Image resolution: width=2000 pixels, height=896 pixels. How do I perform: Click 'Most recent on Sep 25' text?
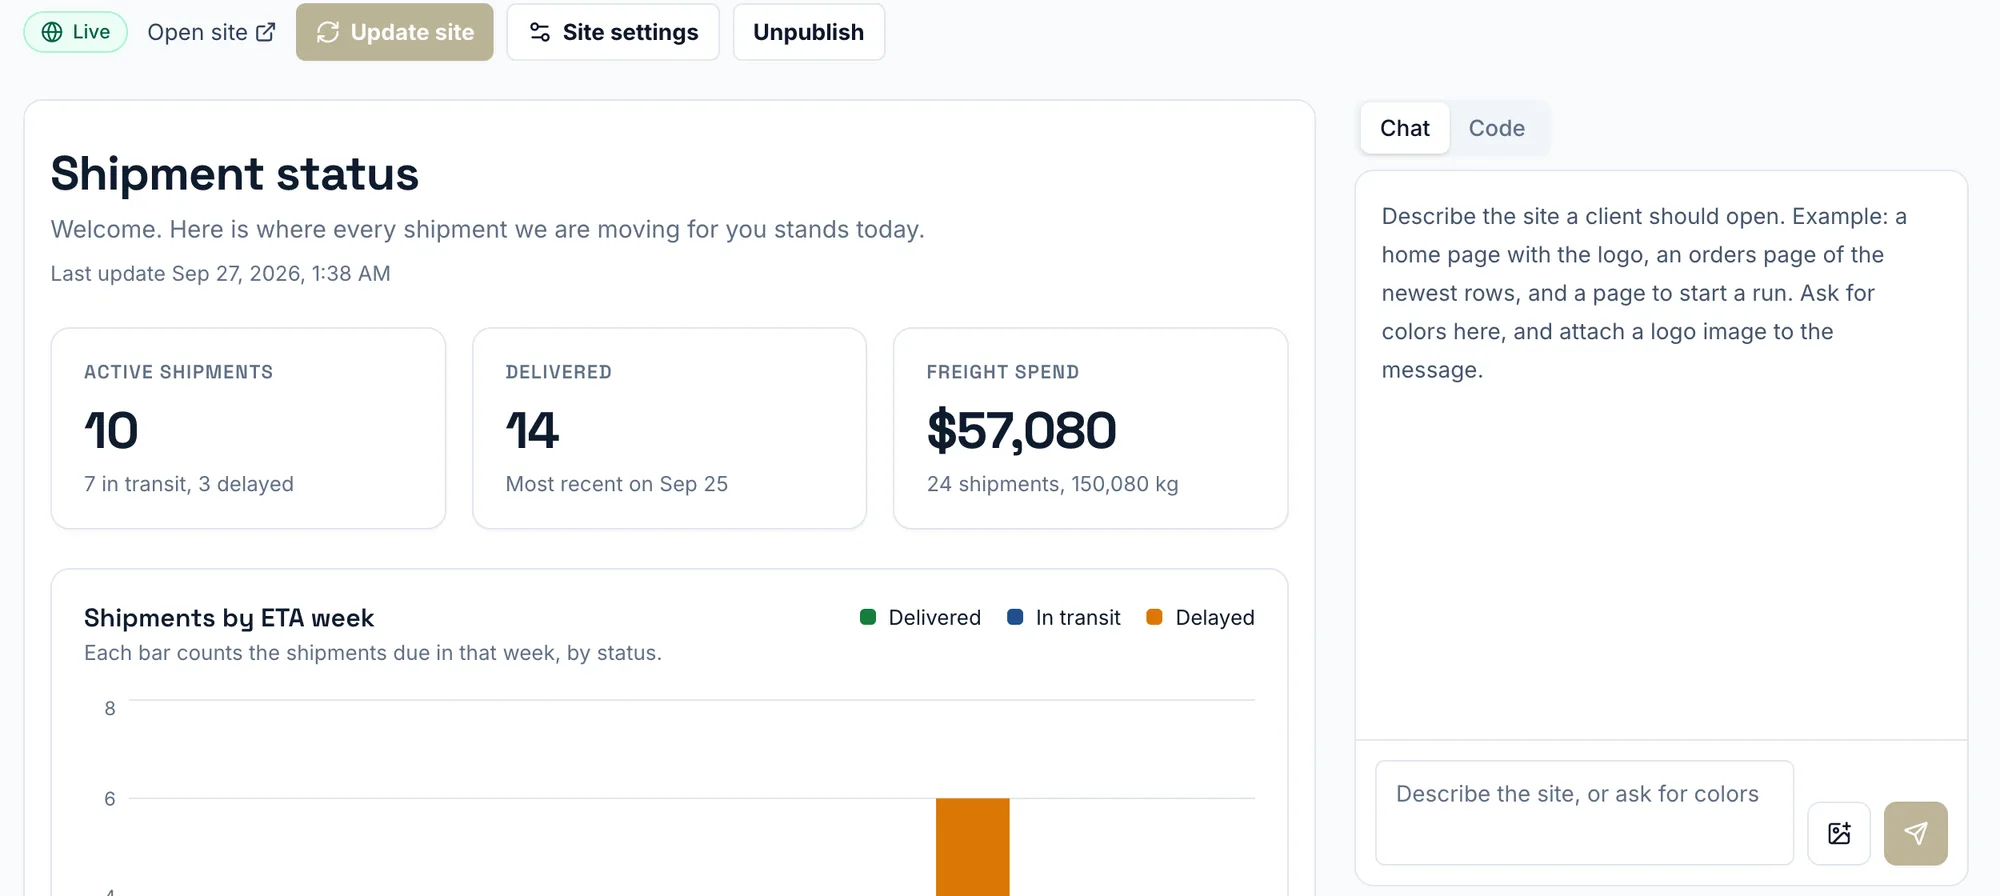pos(616,484)
